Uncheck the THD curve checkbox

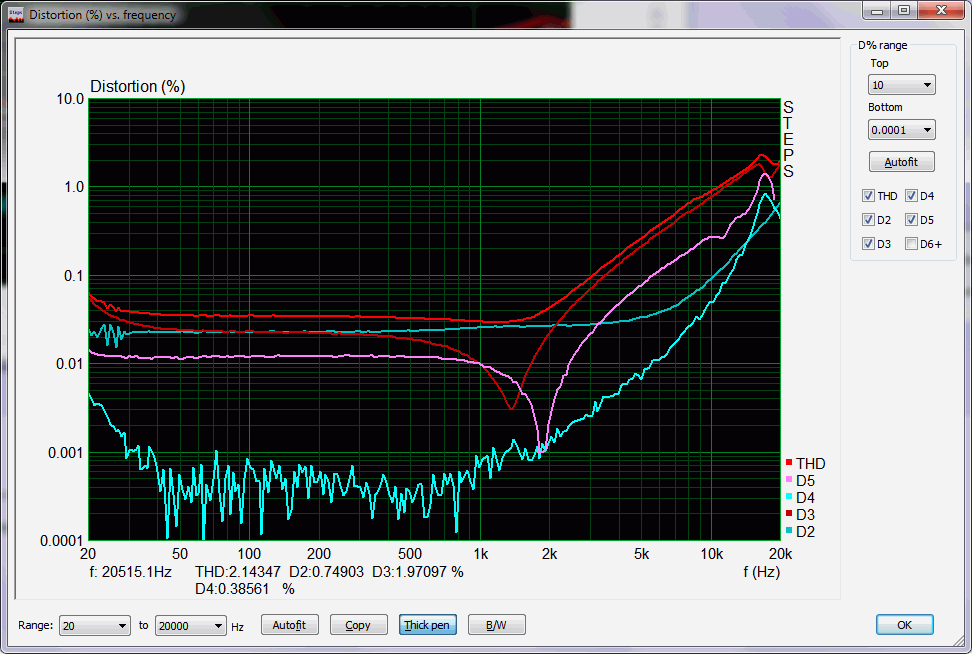pyautogui.click(x=869, y=195)
